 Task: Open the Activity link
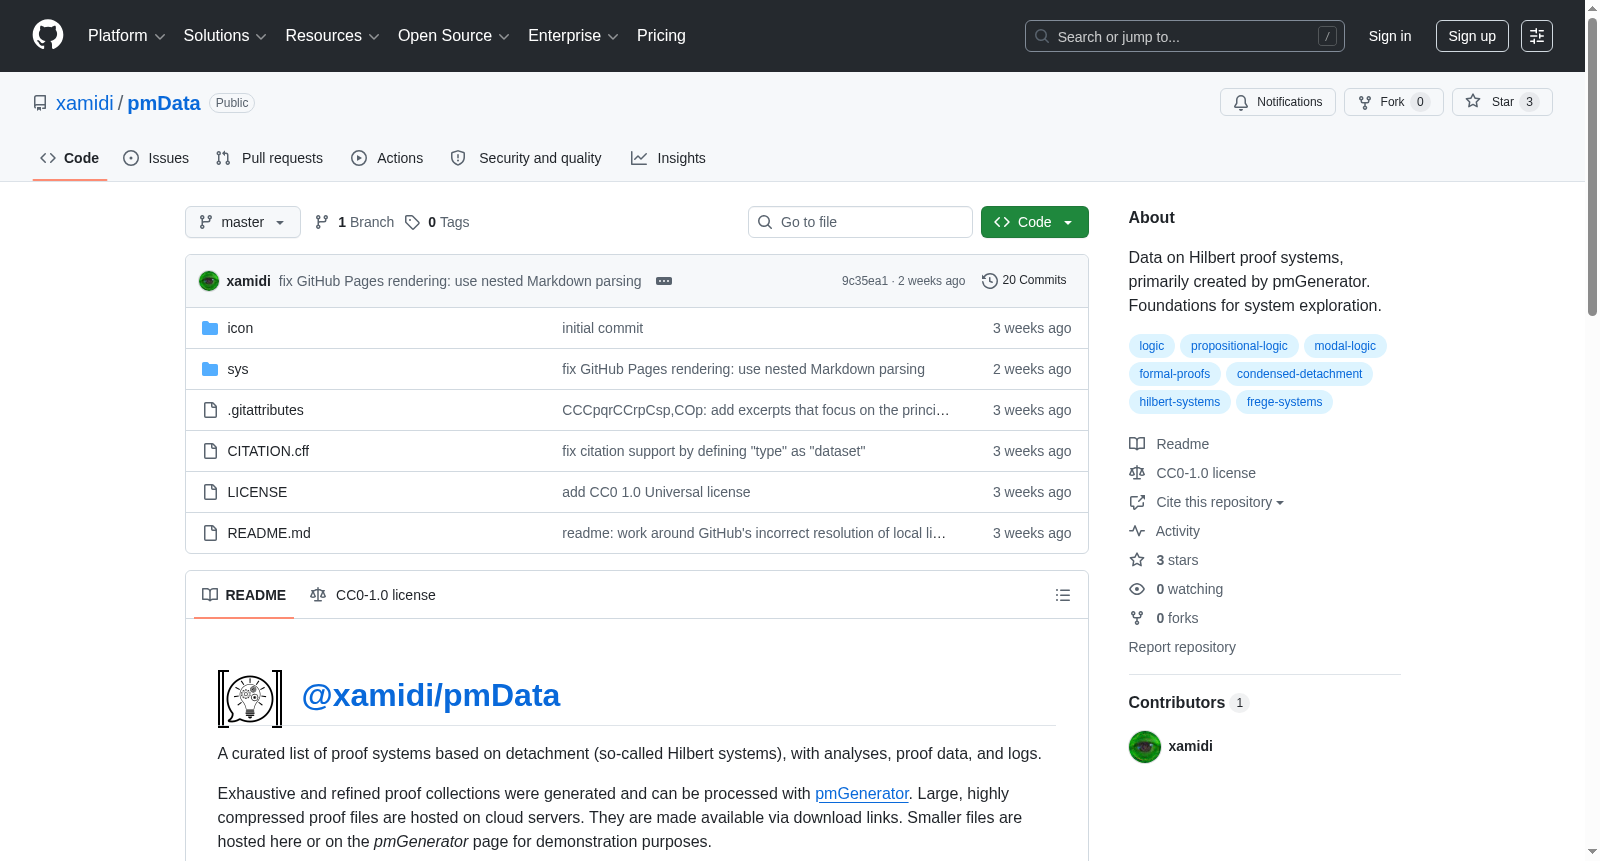point(1165,531)
